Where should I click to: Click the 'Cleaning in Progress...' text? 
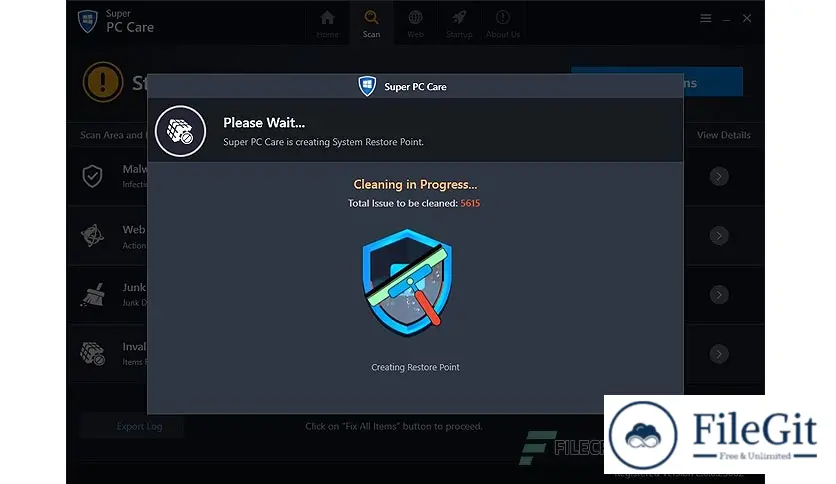coord(415,184)
